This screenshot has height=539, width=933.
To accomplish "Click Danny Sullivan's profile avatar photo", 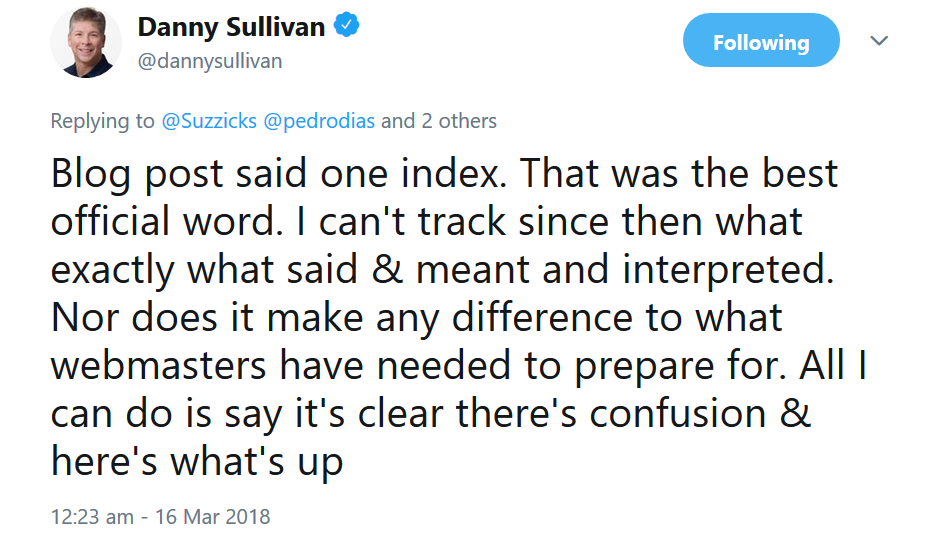I will point(86,42).
